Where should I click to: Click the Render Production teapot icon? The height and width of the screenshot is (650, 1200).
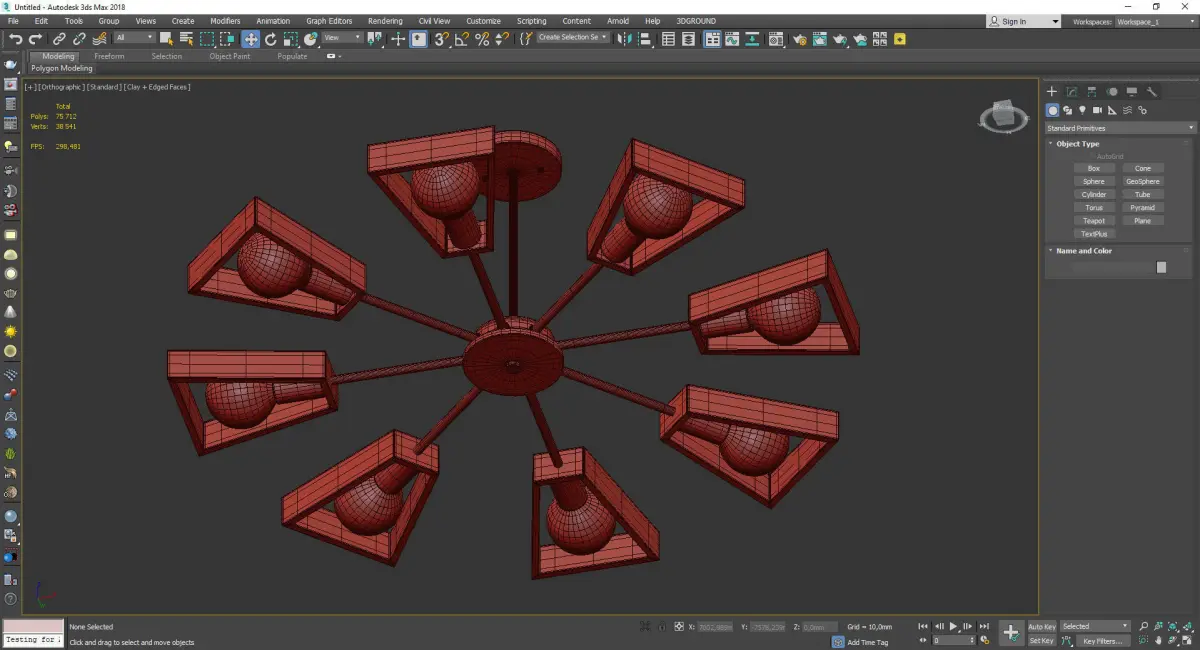(x=840, y=39)
